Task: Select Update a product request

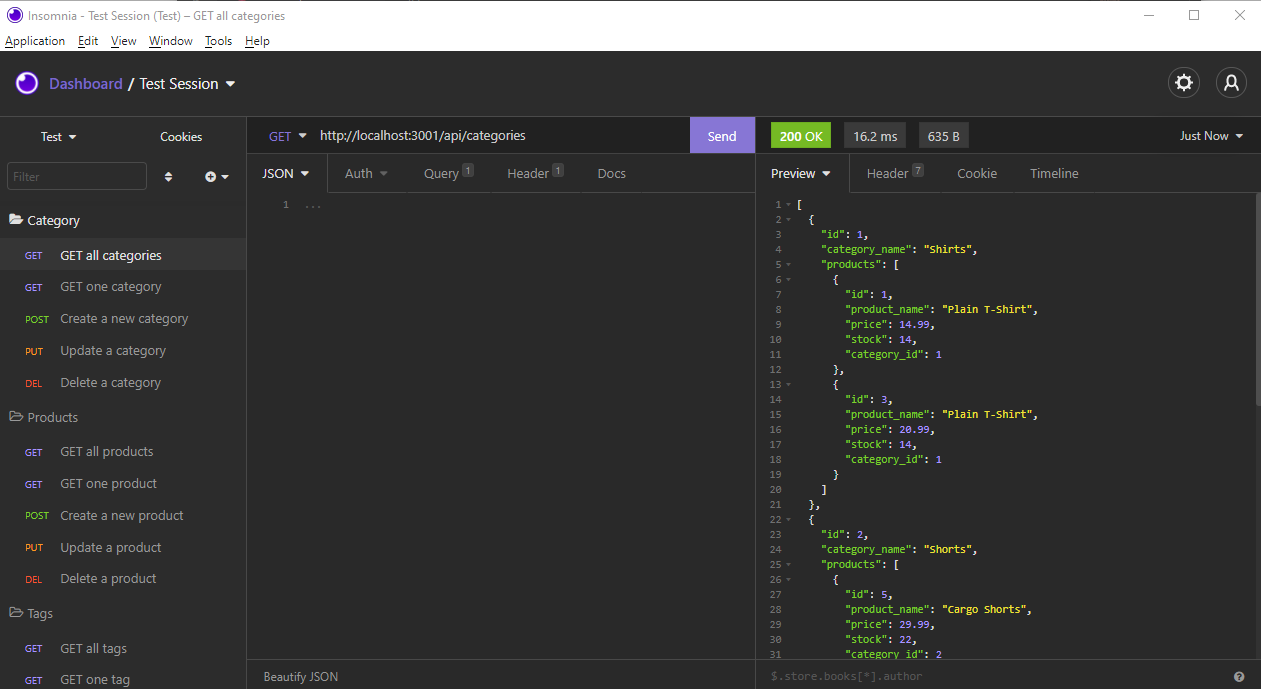Action: [123, 548]
